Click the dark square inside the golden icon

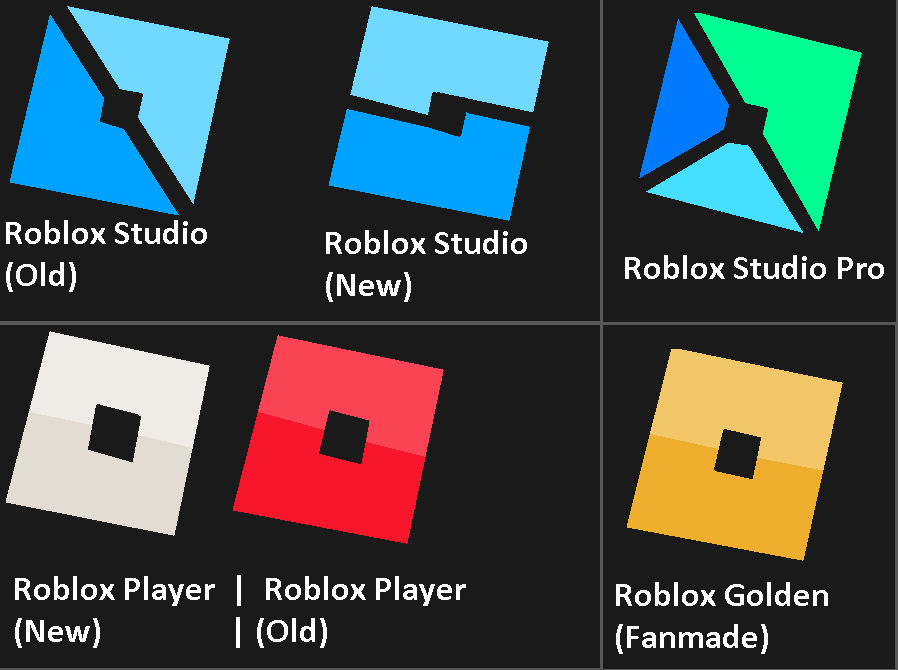[737, 452]
